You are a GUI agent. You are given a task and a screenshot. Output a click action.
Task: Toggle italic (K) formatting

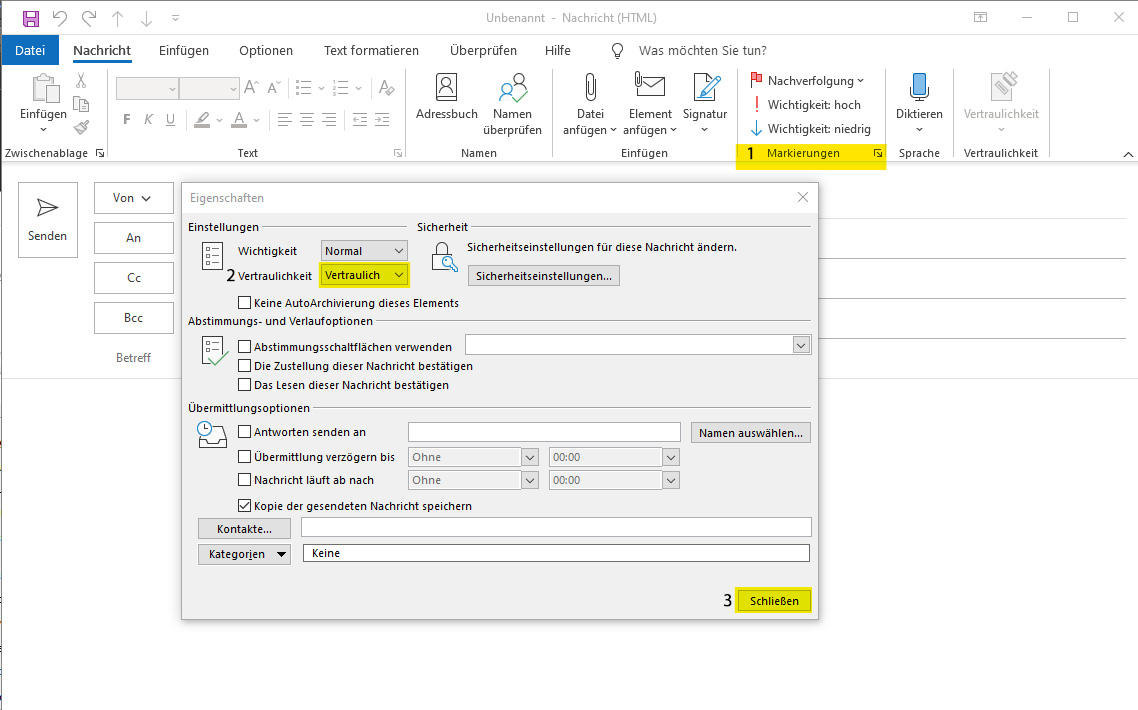(149, 120)
